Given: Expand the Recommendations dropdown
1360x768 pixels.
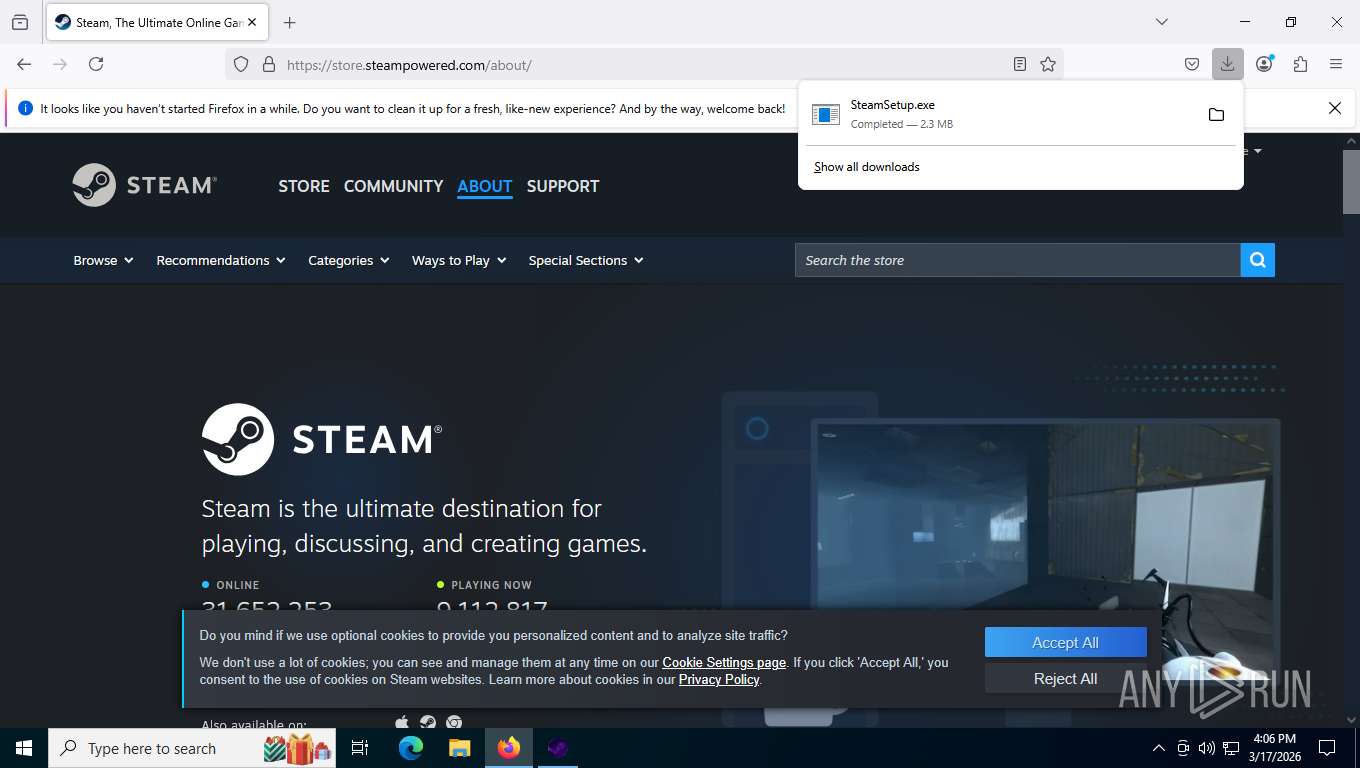Looking at the screenshot, I should [221, 260].
